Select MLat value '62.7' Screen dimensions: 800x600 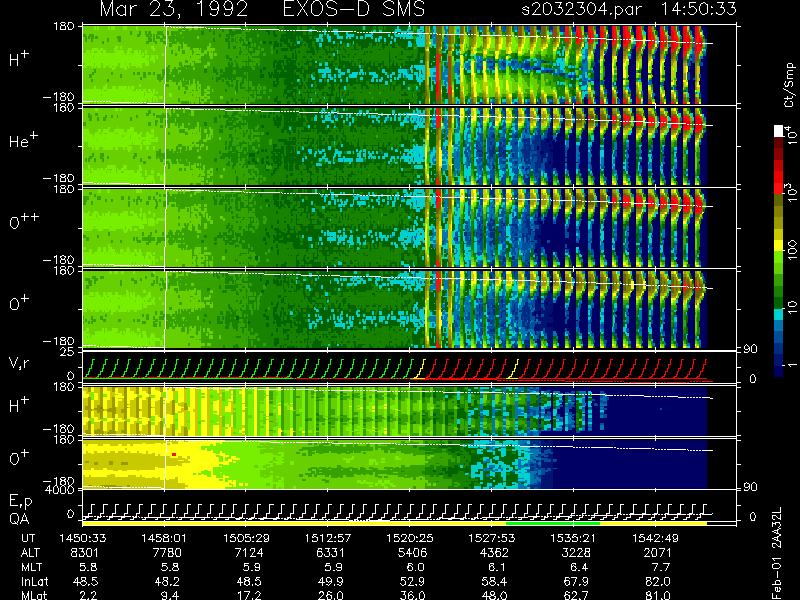[576, 595]
